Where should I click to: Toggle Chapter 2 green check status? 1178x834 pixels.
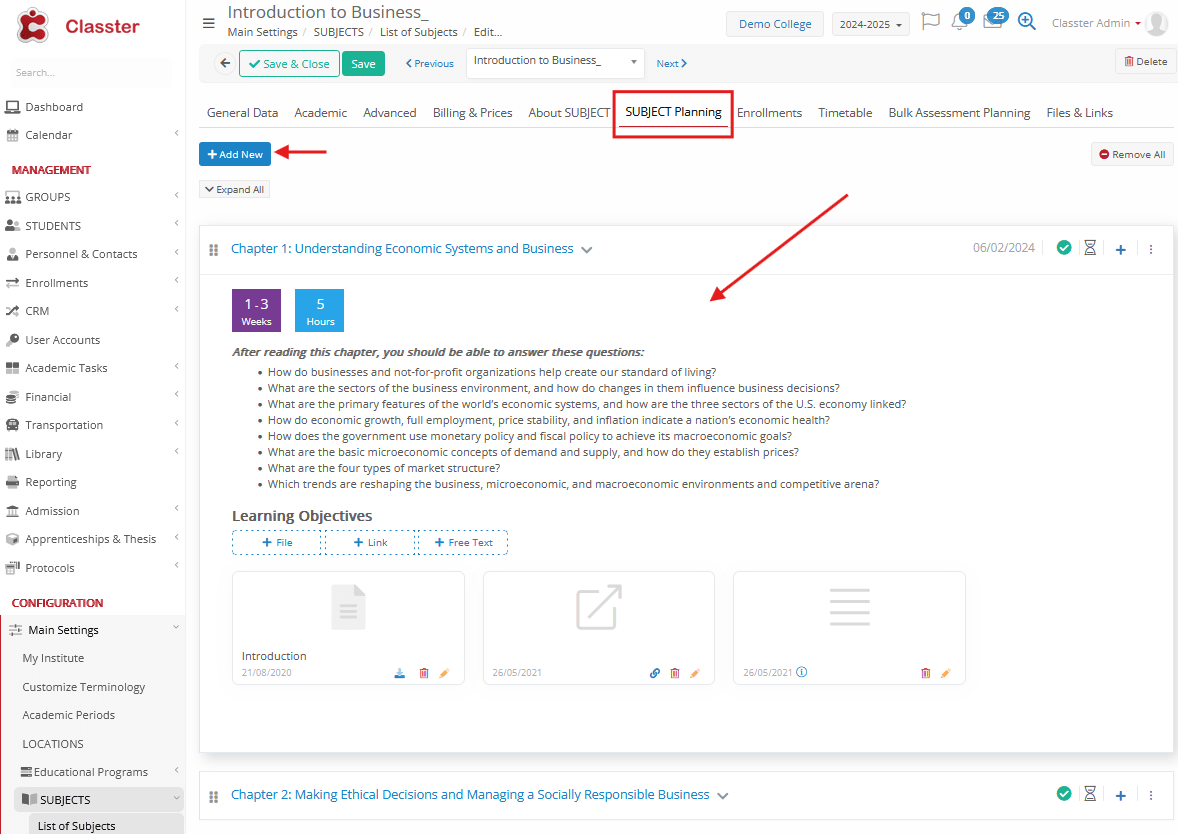point(1064,794)
